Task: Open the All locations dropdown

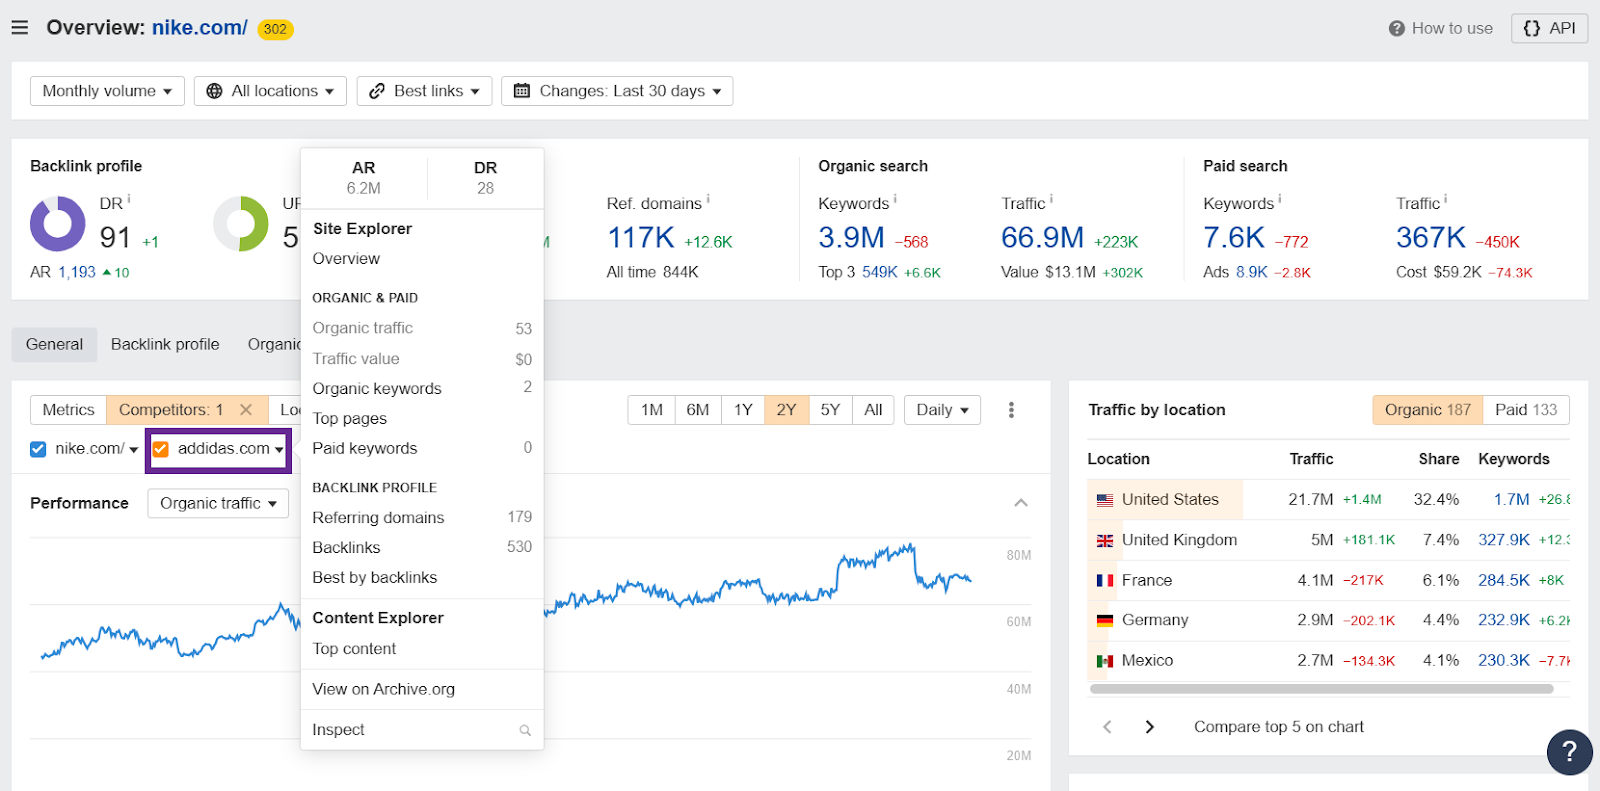Action: [x=270, y=91]
